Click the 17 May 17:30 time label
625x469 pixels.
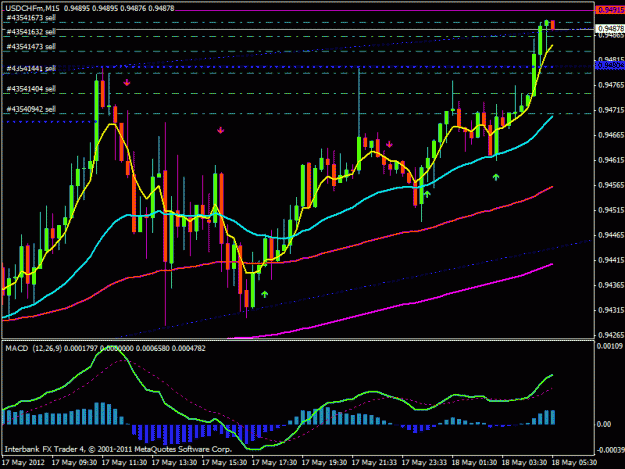(274, 463)
